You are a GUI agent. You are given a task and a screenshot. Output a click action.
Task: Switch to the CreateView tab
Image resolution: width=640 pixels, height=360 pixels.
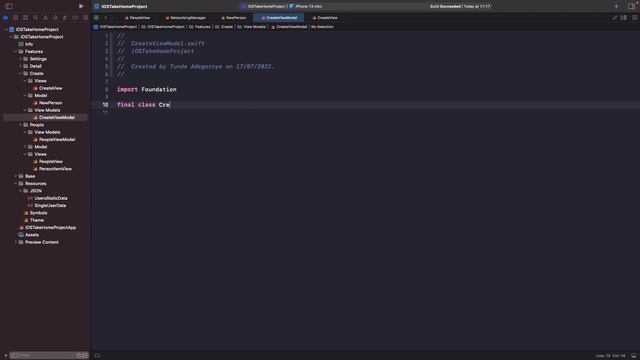point(325,18)
